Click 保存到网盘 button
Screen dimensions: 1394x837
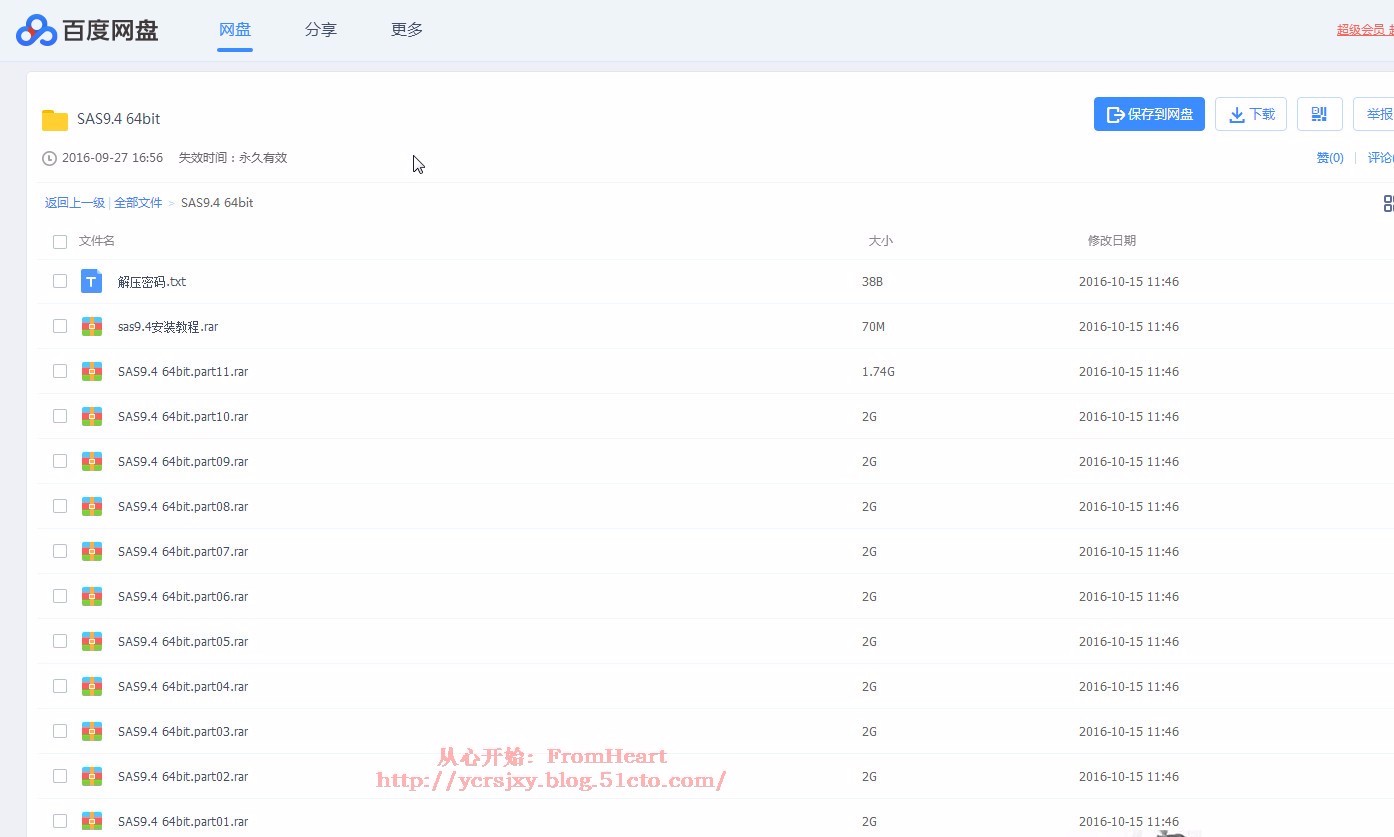pos(1149,114)
